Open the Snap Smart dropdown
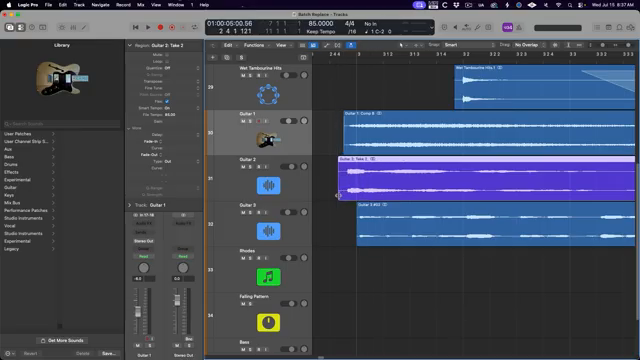Screen dimensions: 640x360 469,45
